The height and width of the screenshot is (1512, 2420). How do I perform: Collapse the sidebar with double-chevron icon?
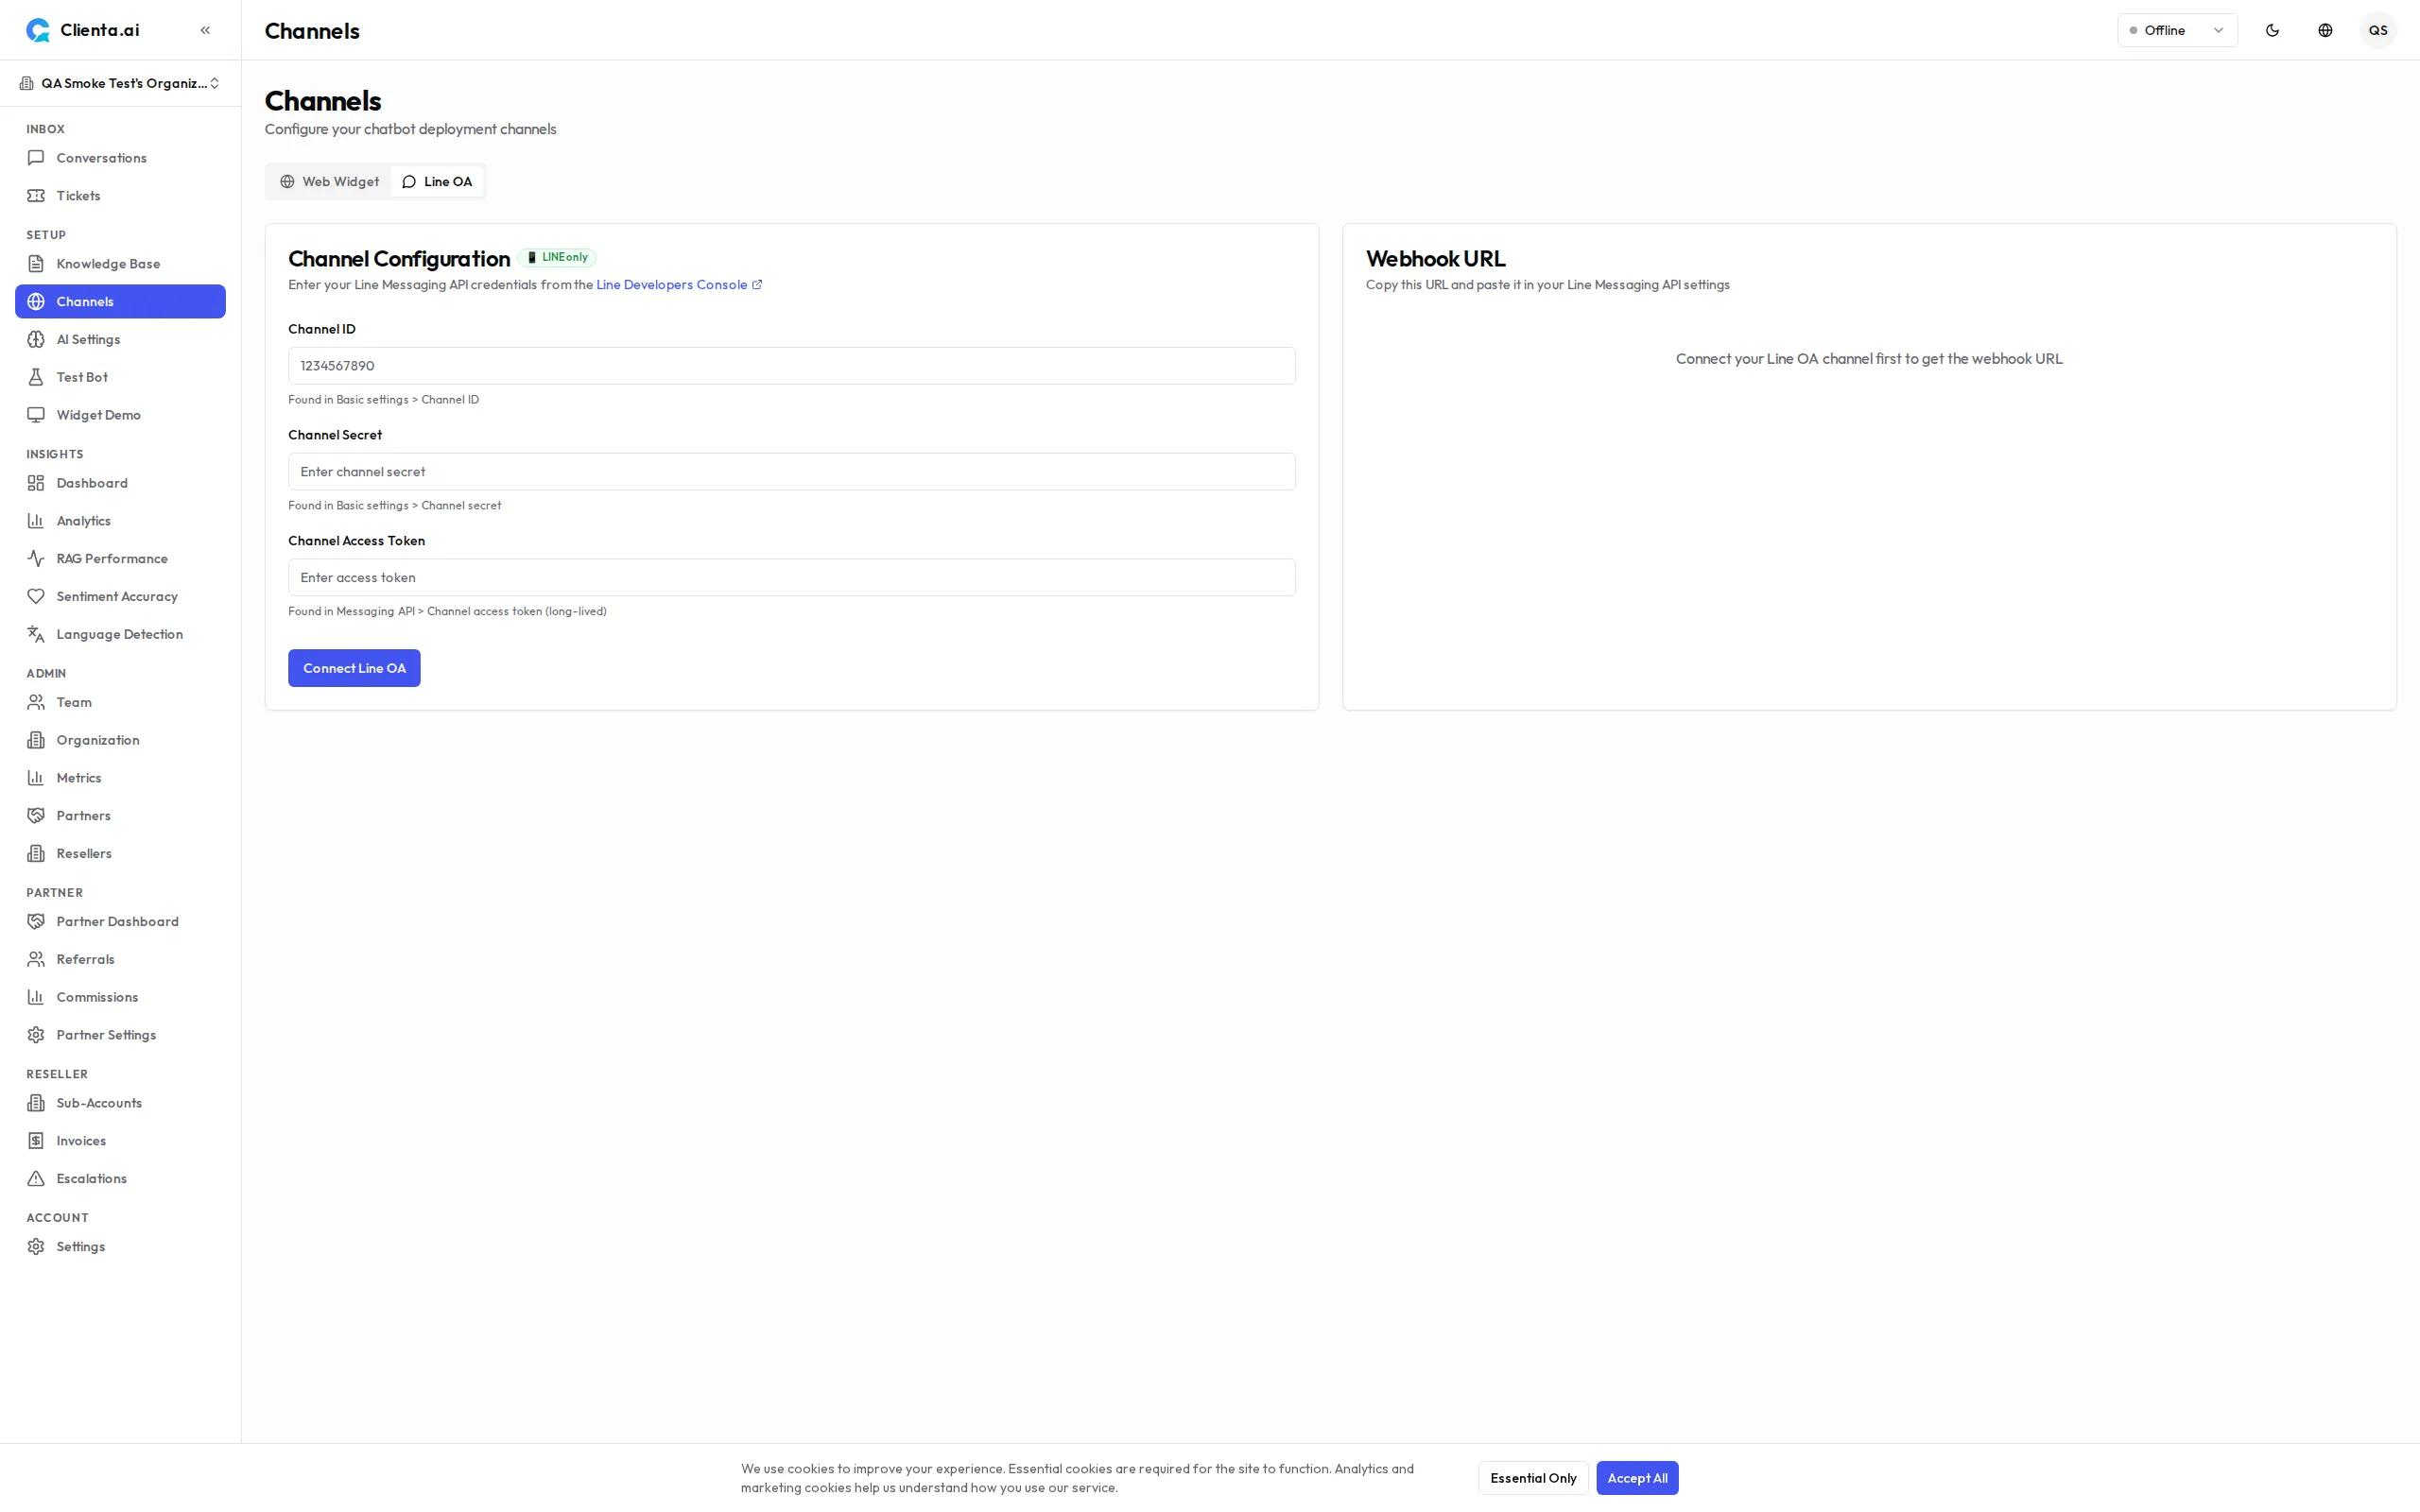tap(205, 30)
